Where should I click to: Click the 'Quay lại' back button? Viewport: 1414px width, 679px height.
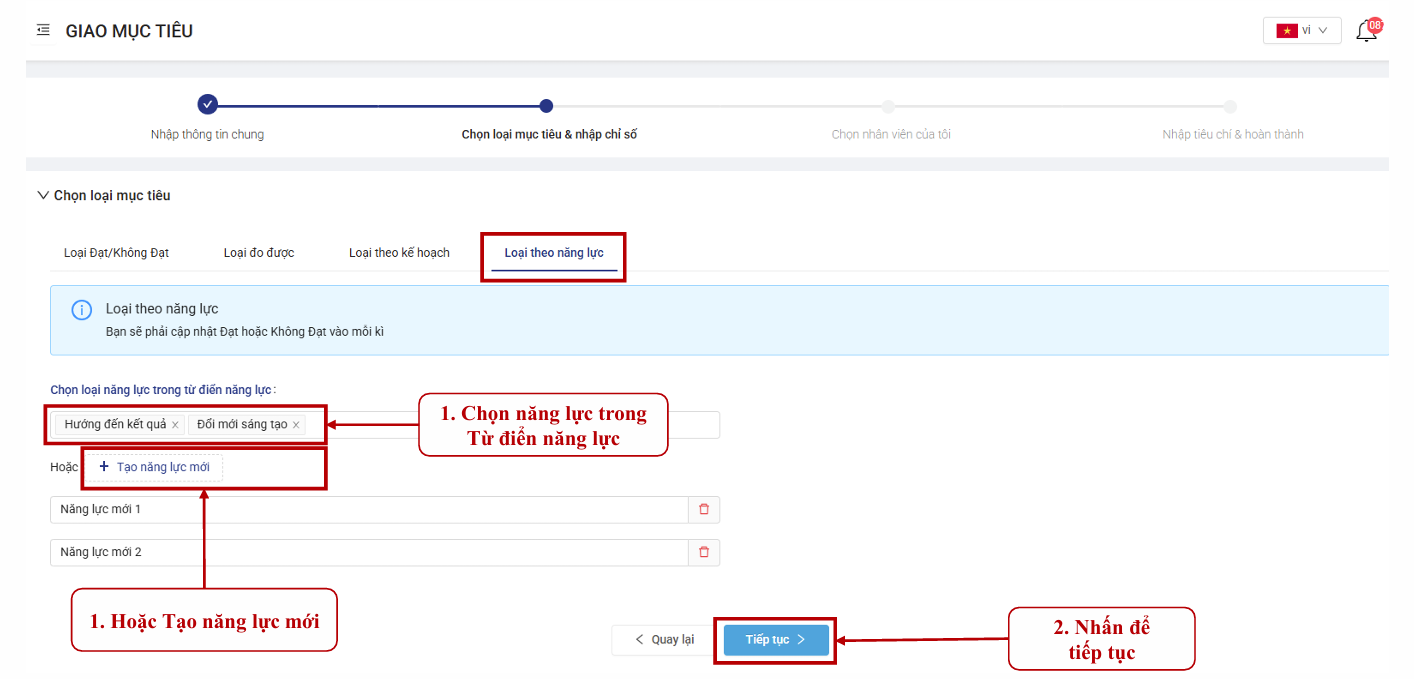pos(664,640)
